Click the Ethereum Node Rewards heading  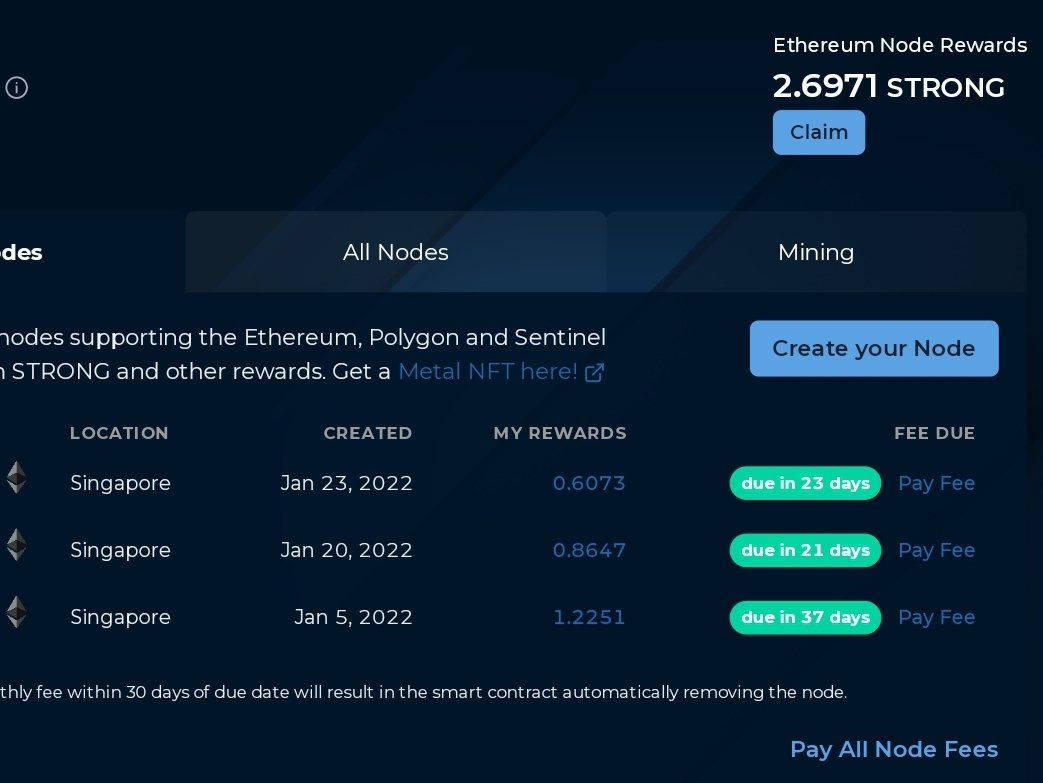pos(900,45)
